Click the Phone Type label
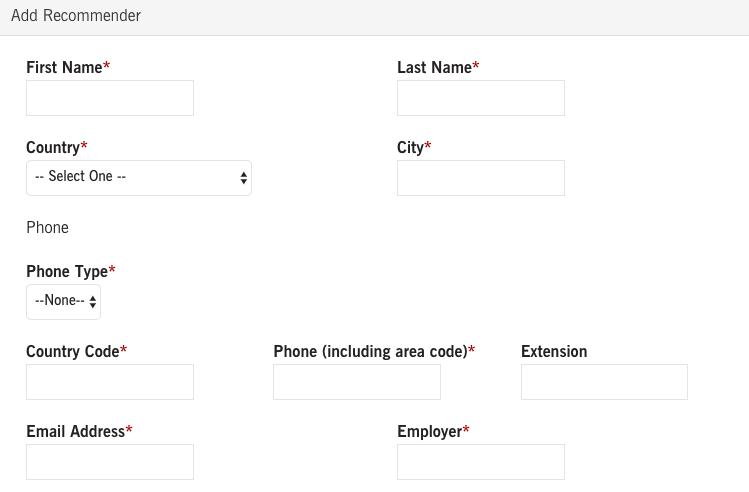This screenshot has height=492, width=749. point(67,272)
